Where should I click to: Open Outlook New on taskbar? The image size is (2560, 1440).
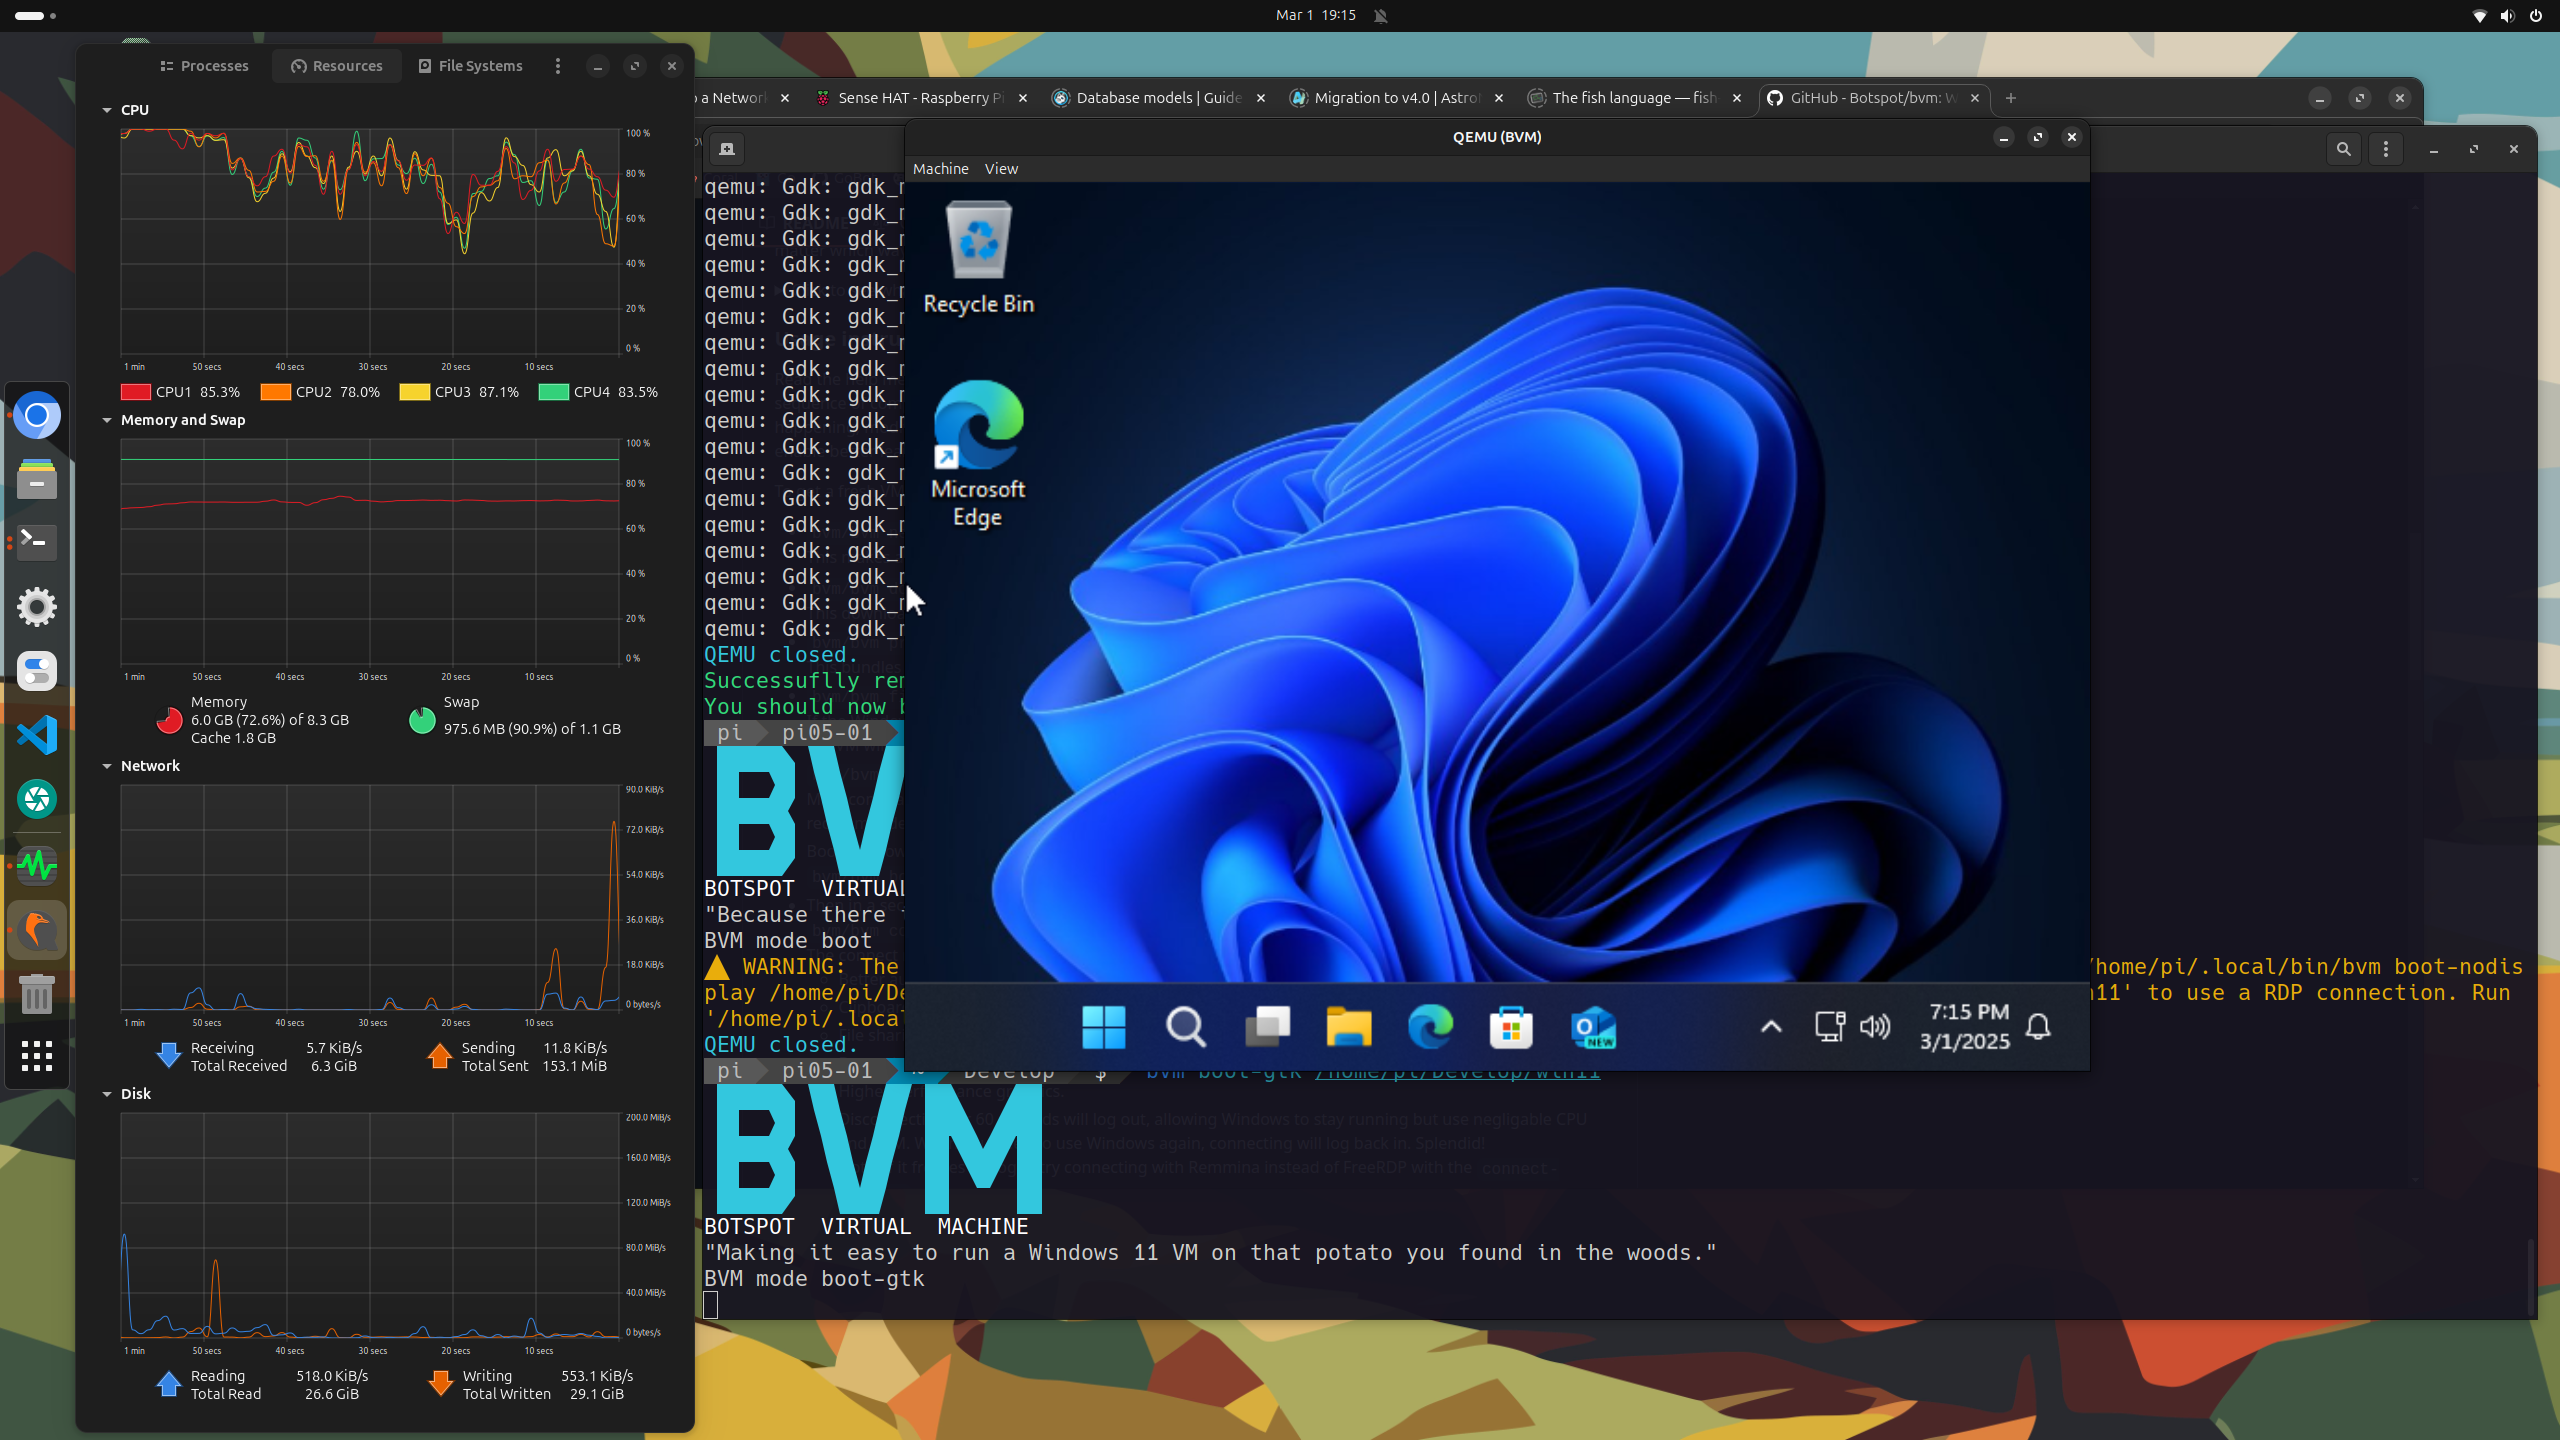(1593, 1027)
